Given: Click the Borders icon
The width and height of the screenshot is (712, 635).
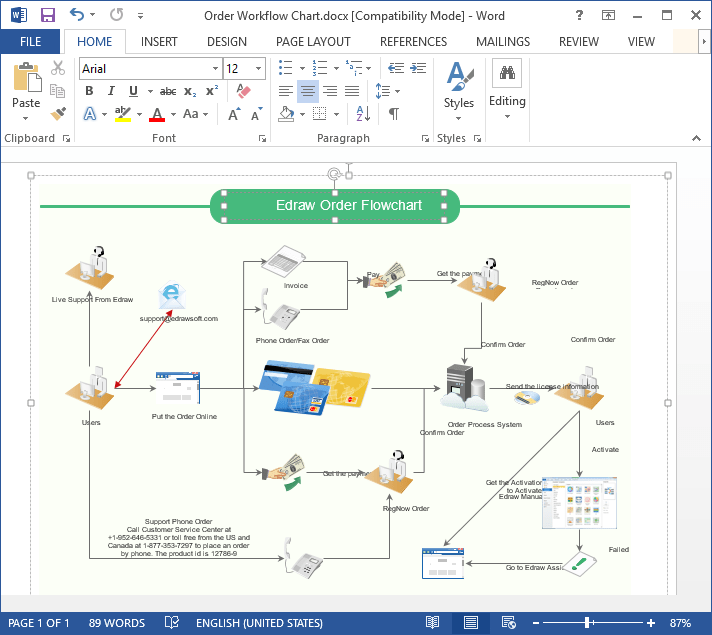Looking at the screenshot, I should tap(320, 114).
